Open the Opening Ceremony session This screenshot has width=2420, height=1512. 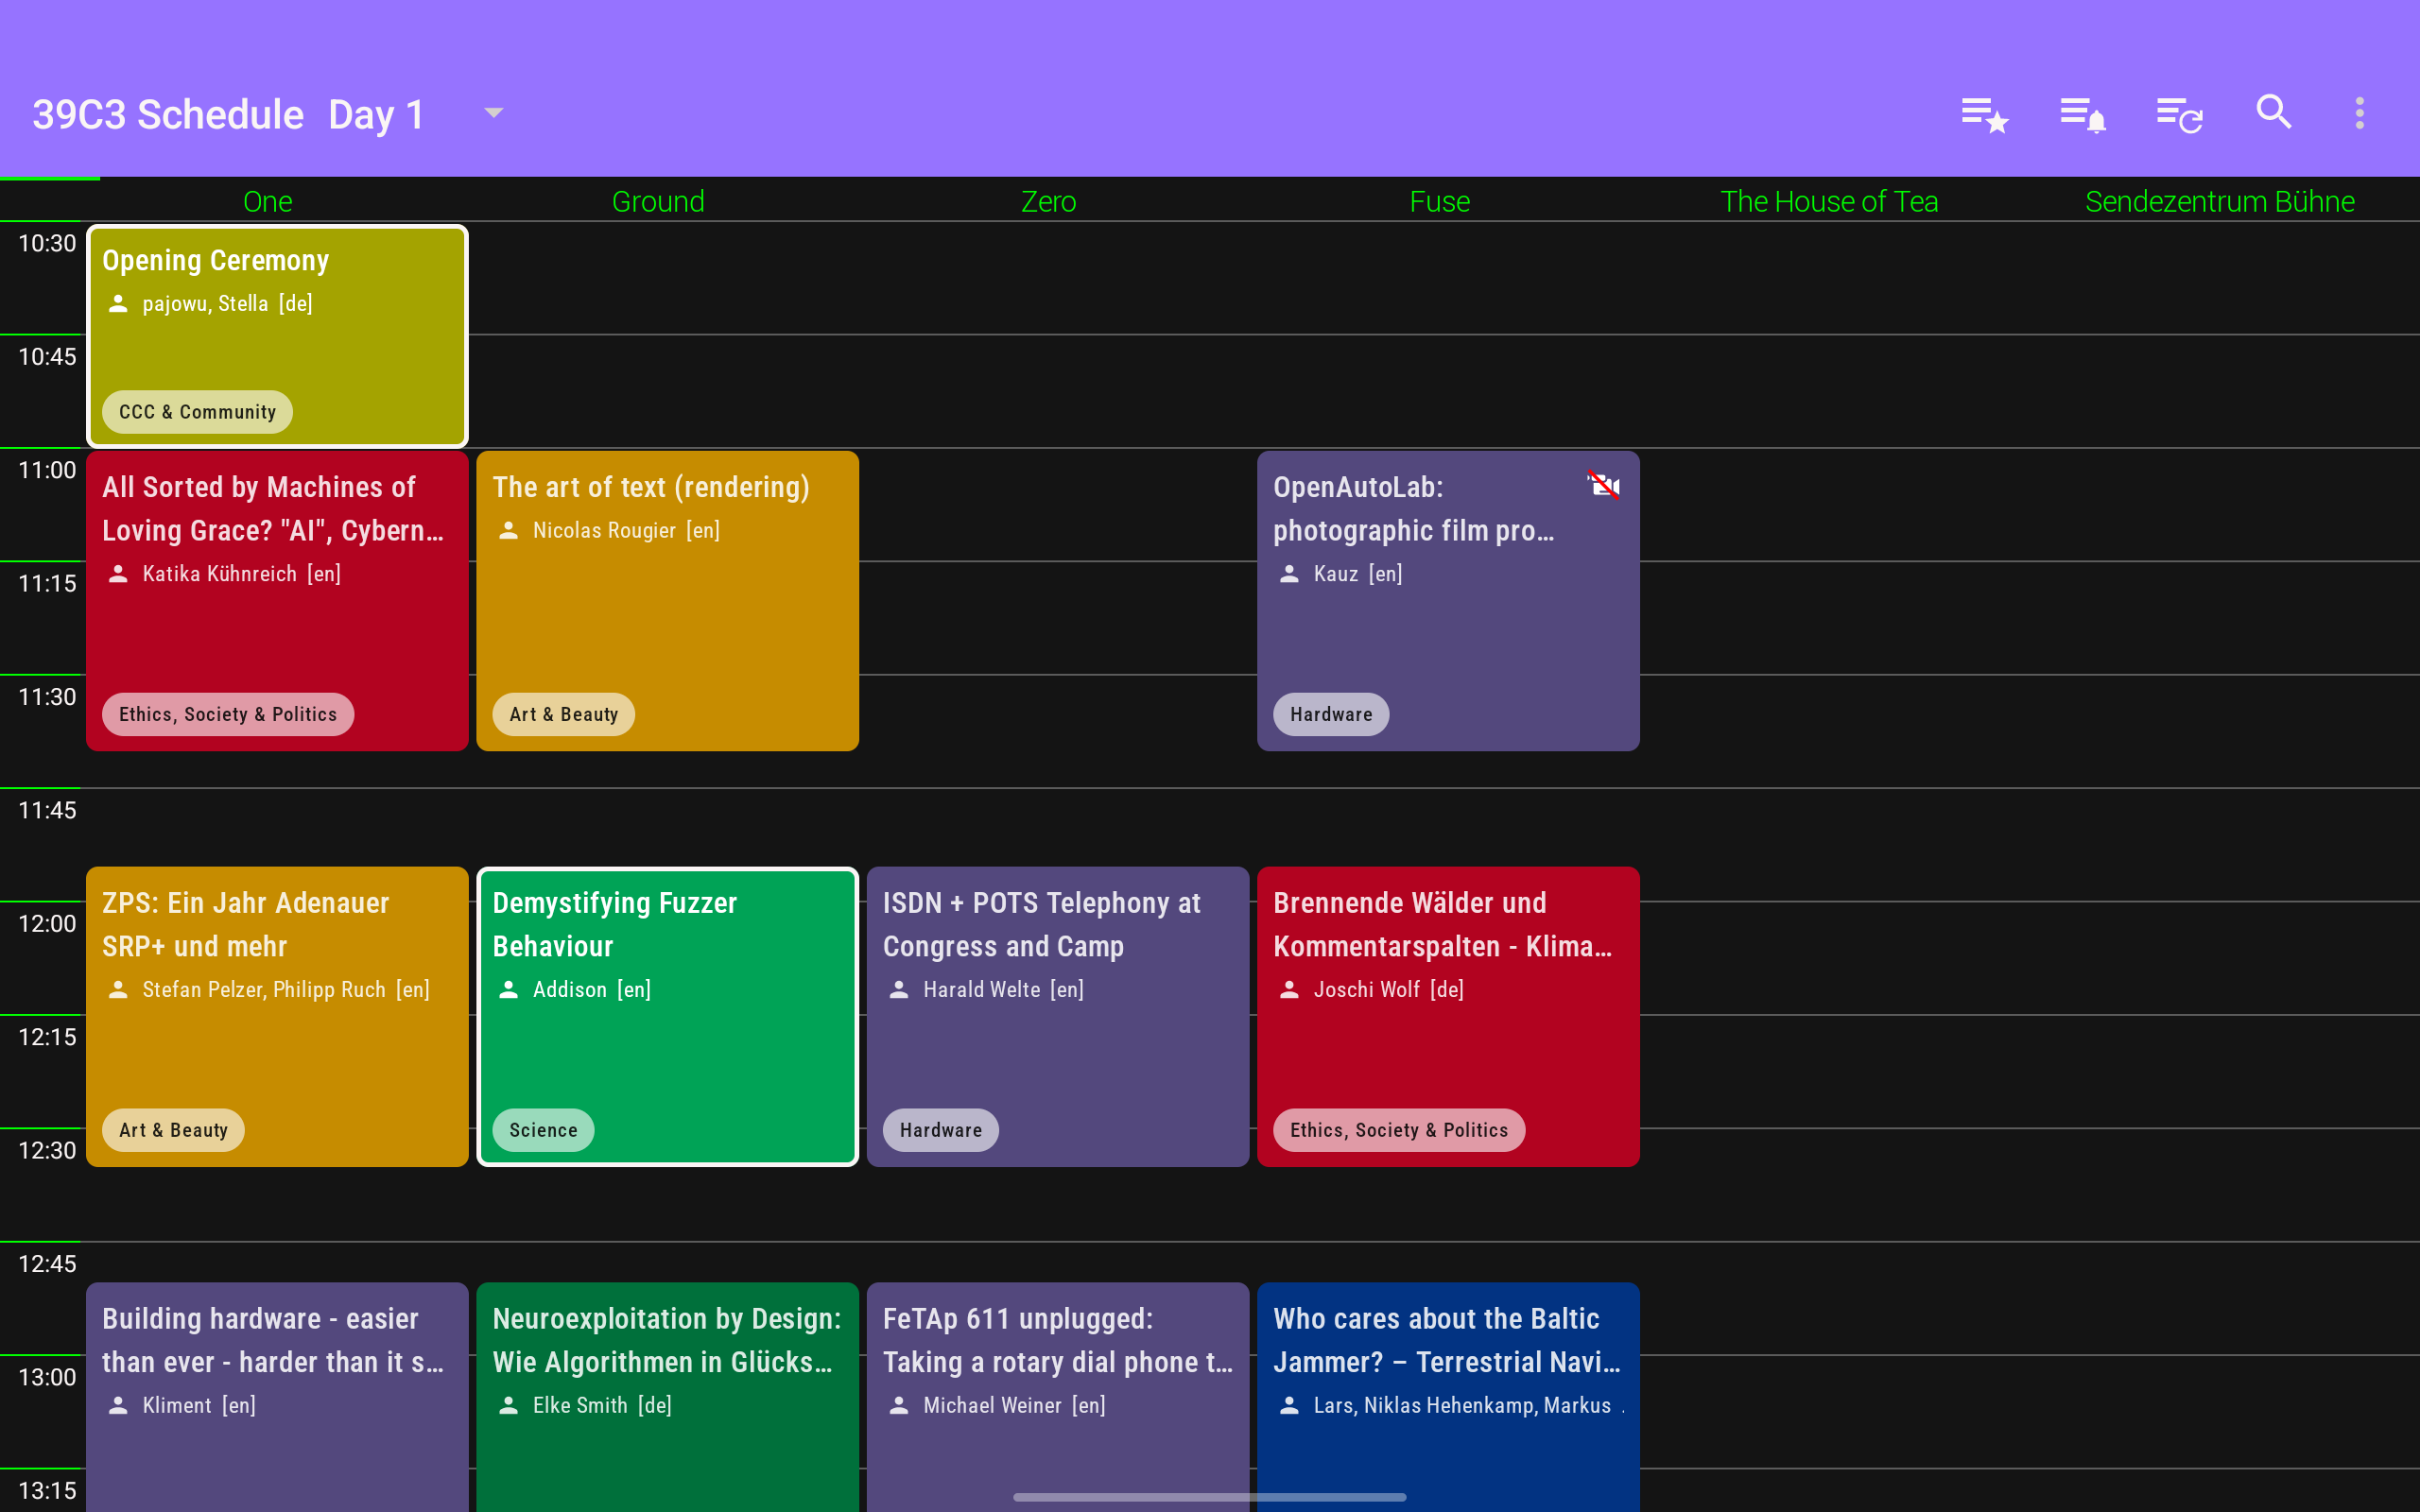(x=277, y=336)
